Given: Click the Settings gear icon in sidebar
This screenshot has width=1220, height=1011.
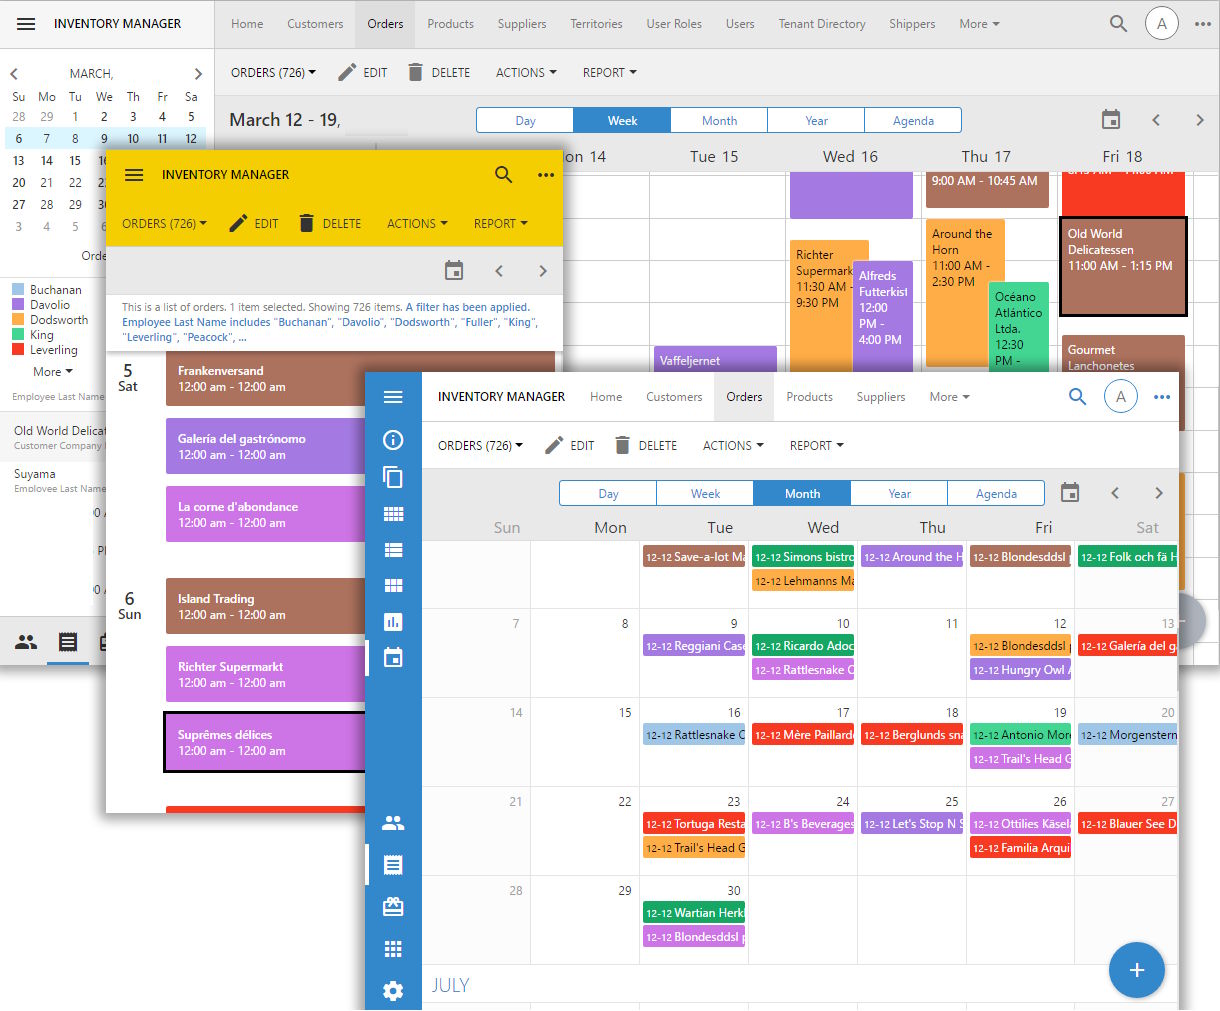Looking at the screenshot, I should click(393, 991).
